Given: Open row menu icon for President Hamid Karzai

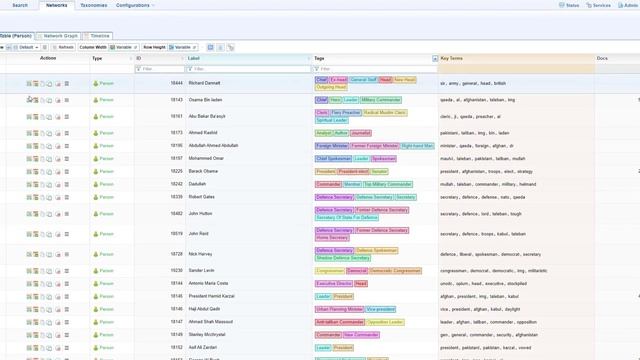Looking at the screenshot, I should [67, 296].
